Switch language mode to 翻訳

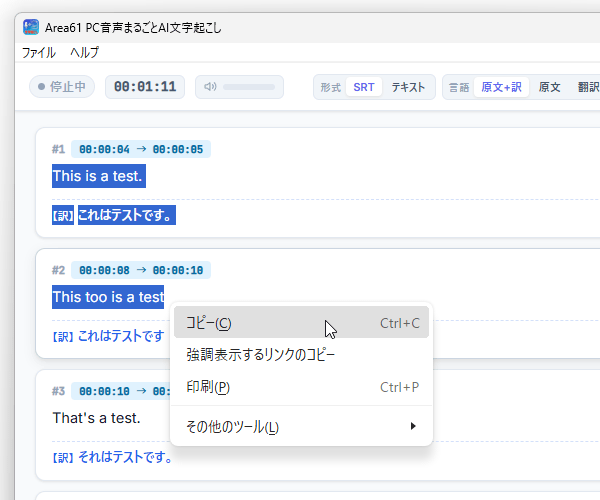click(588, 87)
